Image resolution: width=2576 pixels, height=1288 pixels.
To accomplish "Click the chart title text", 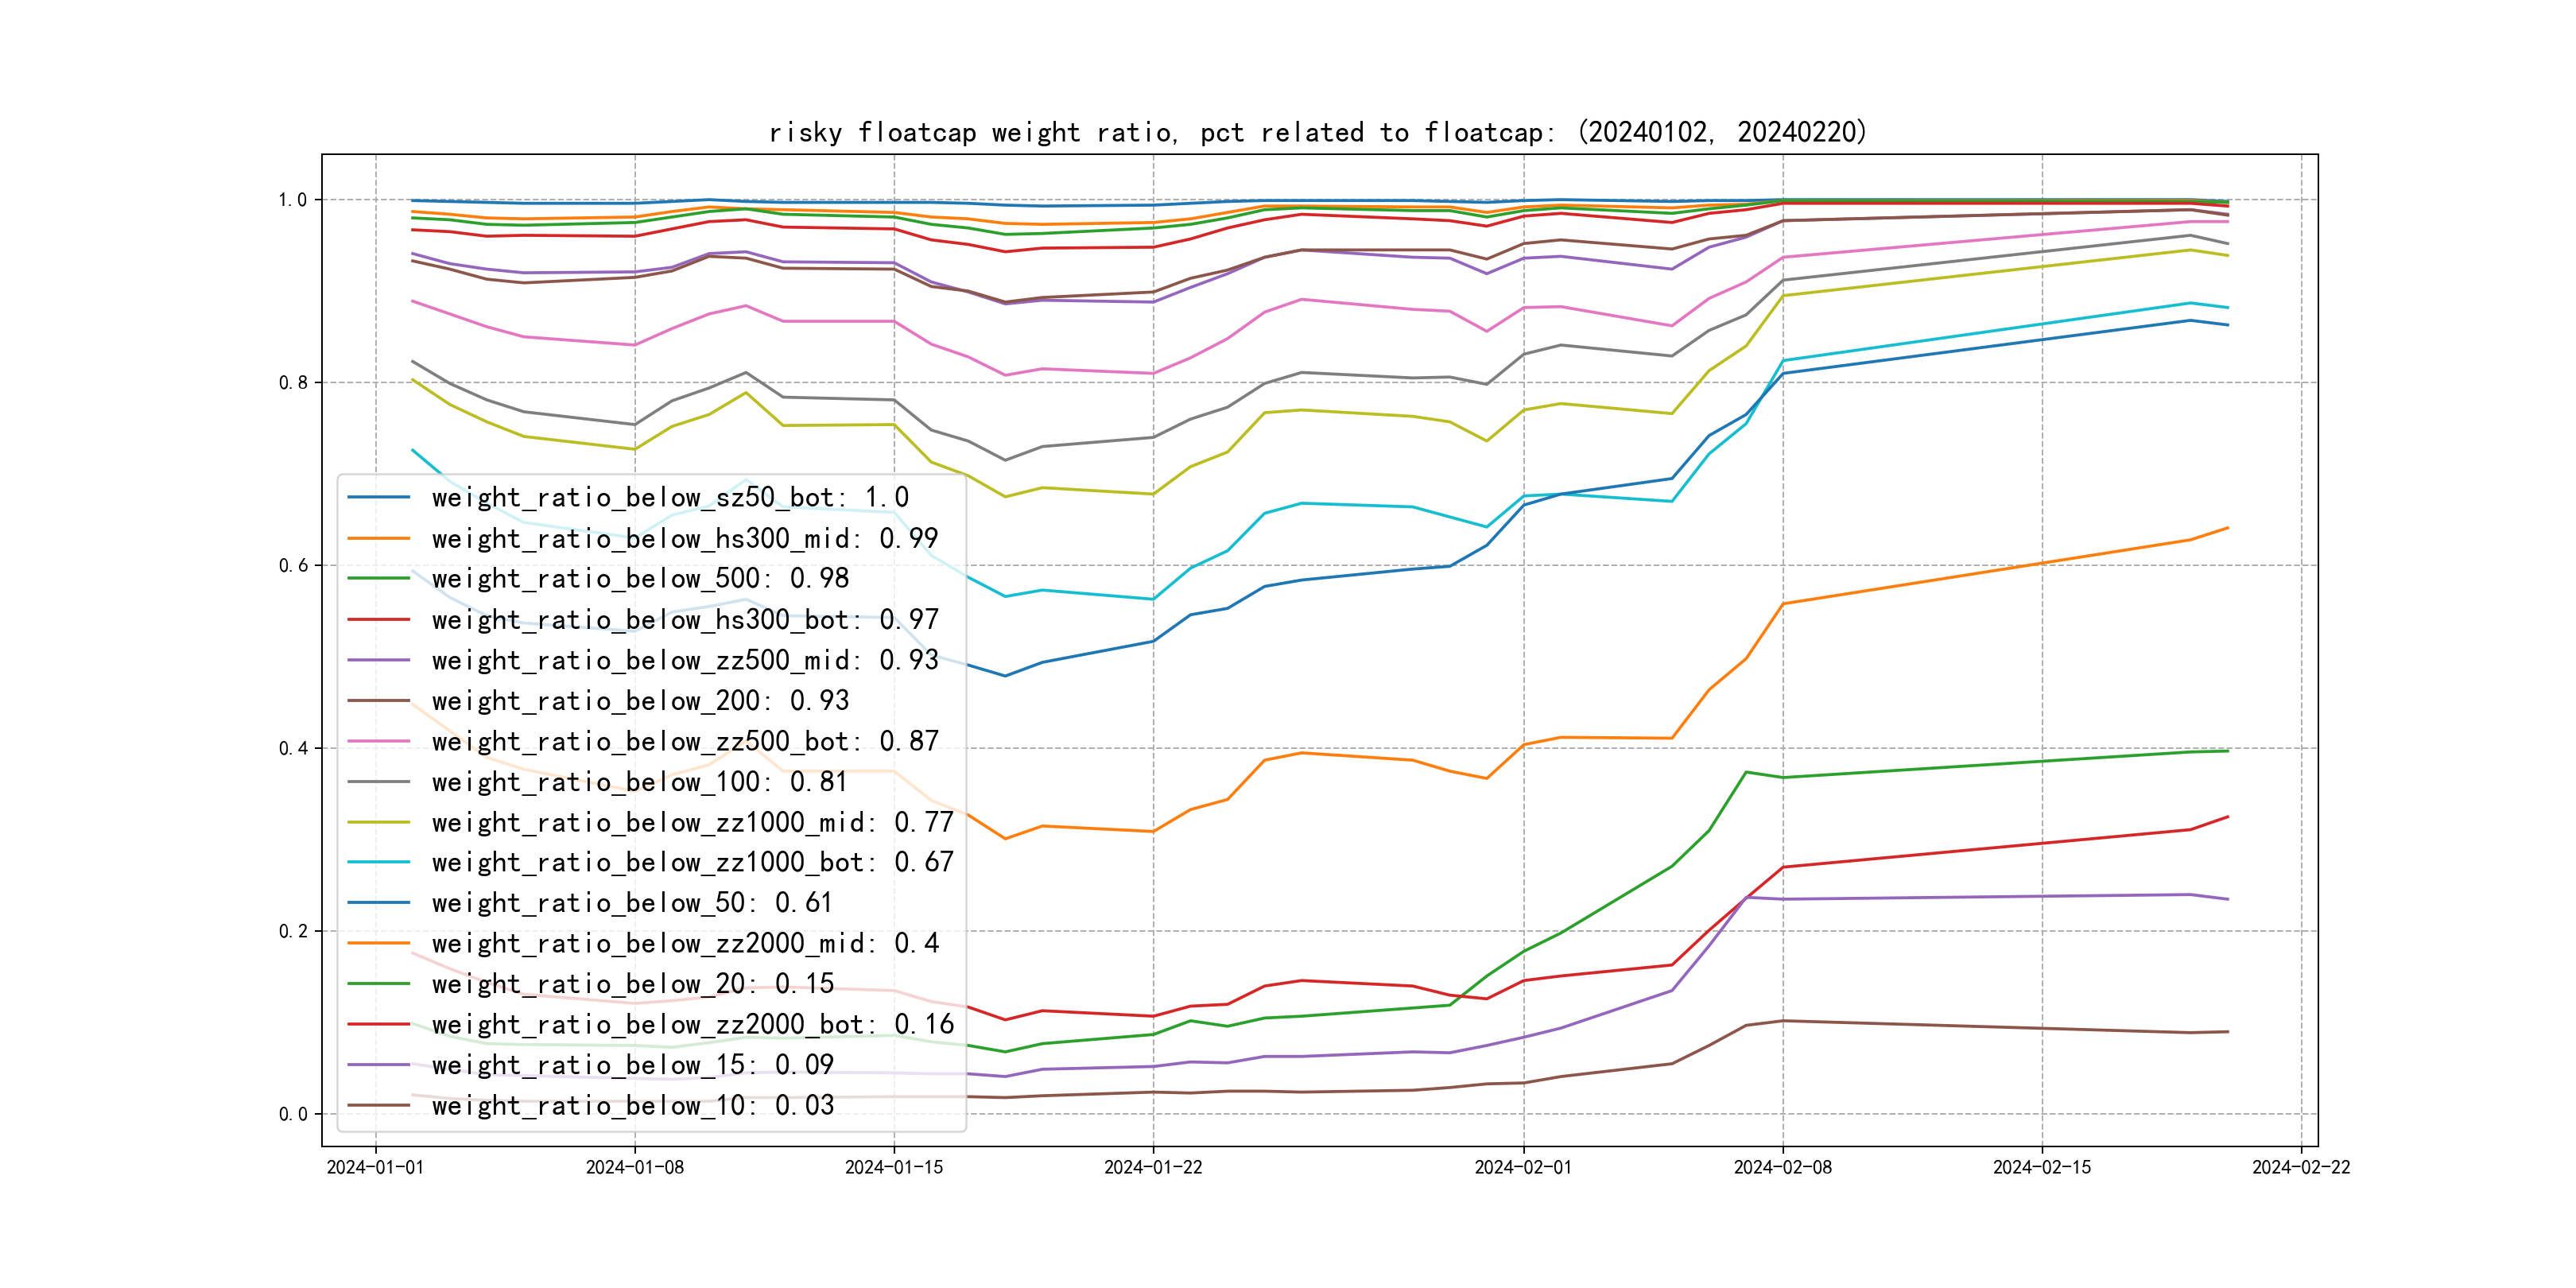I will [x=1317, y=132].
